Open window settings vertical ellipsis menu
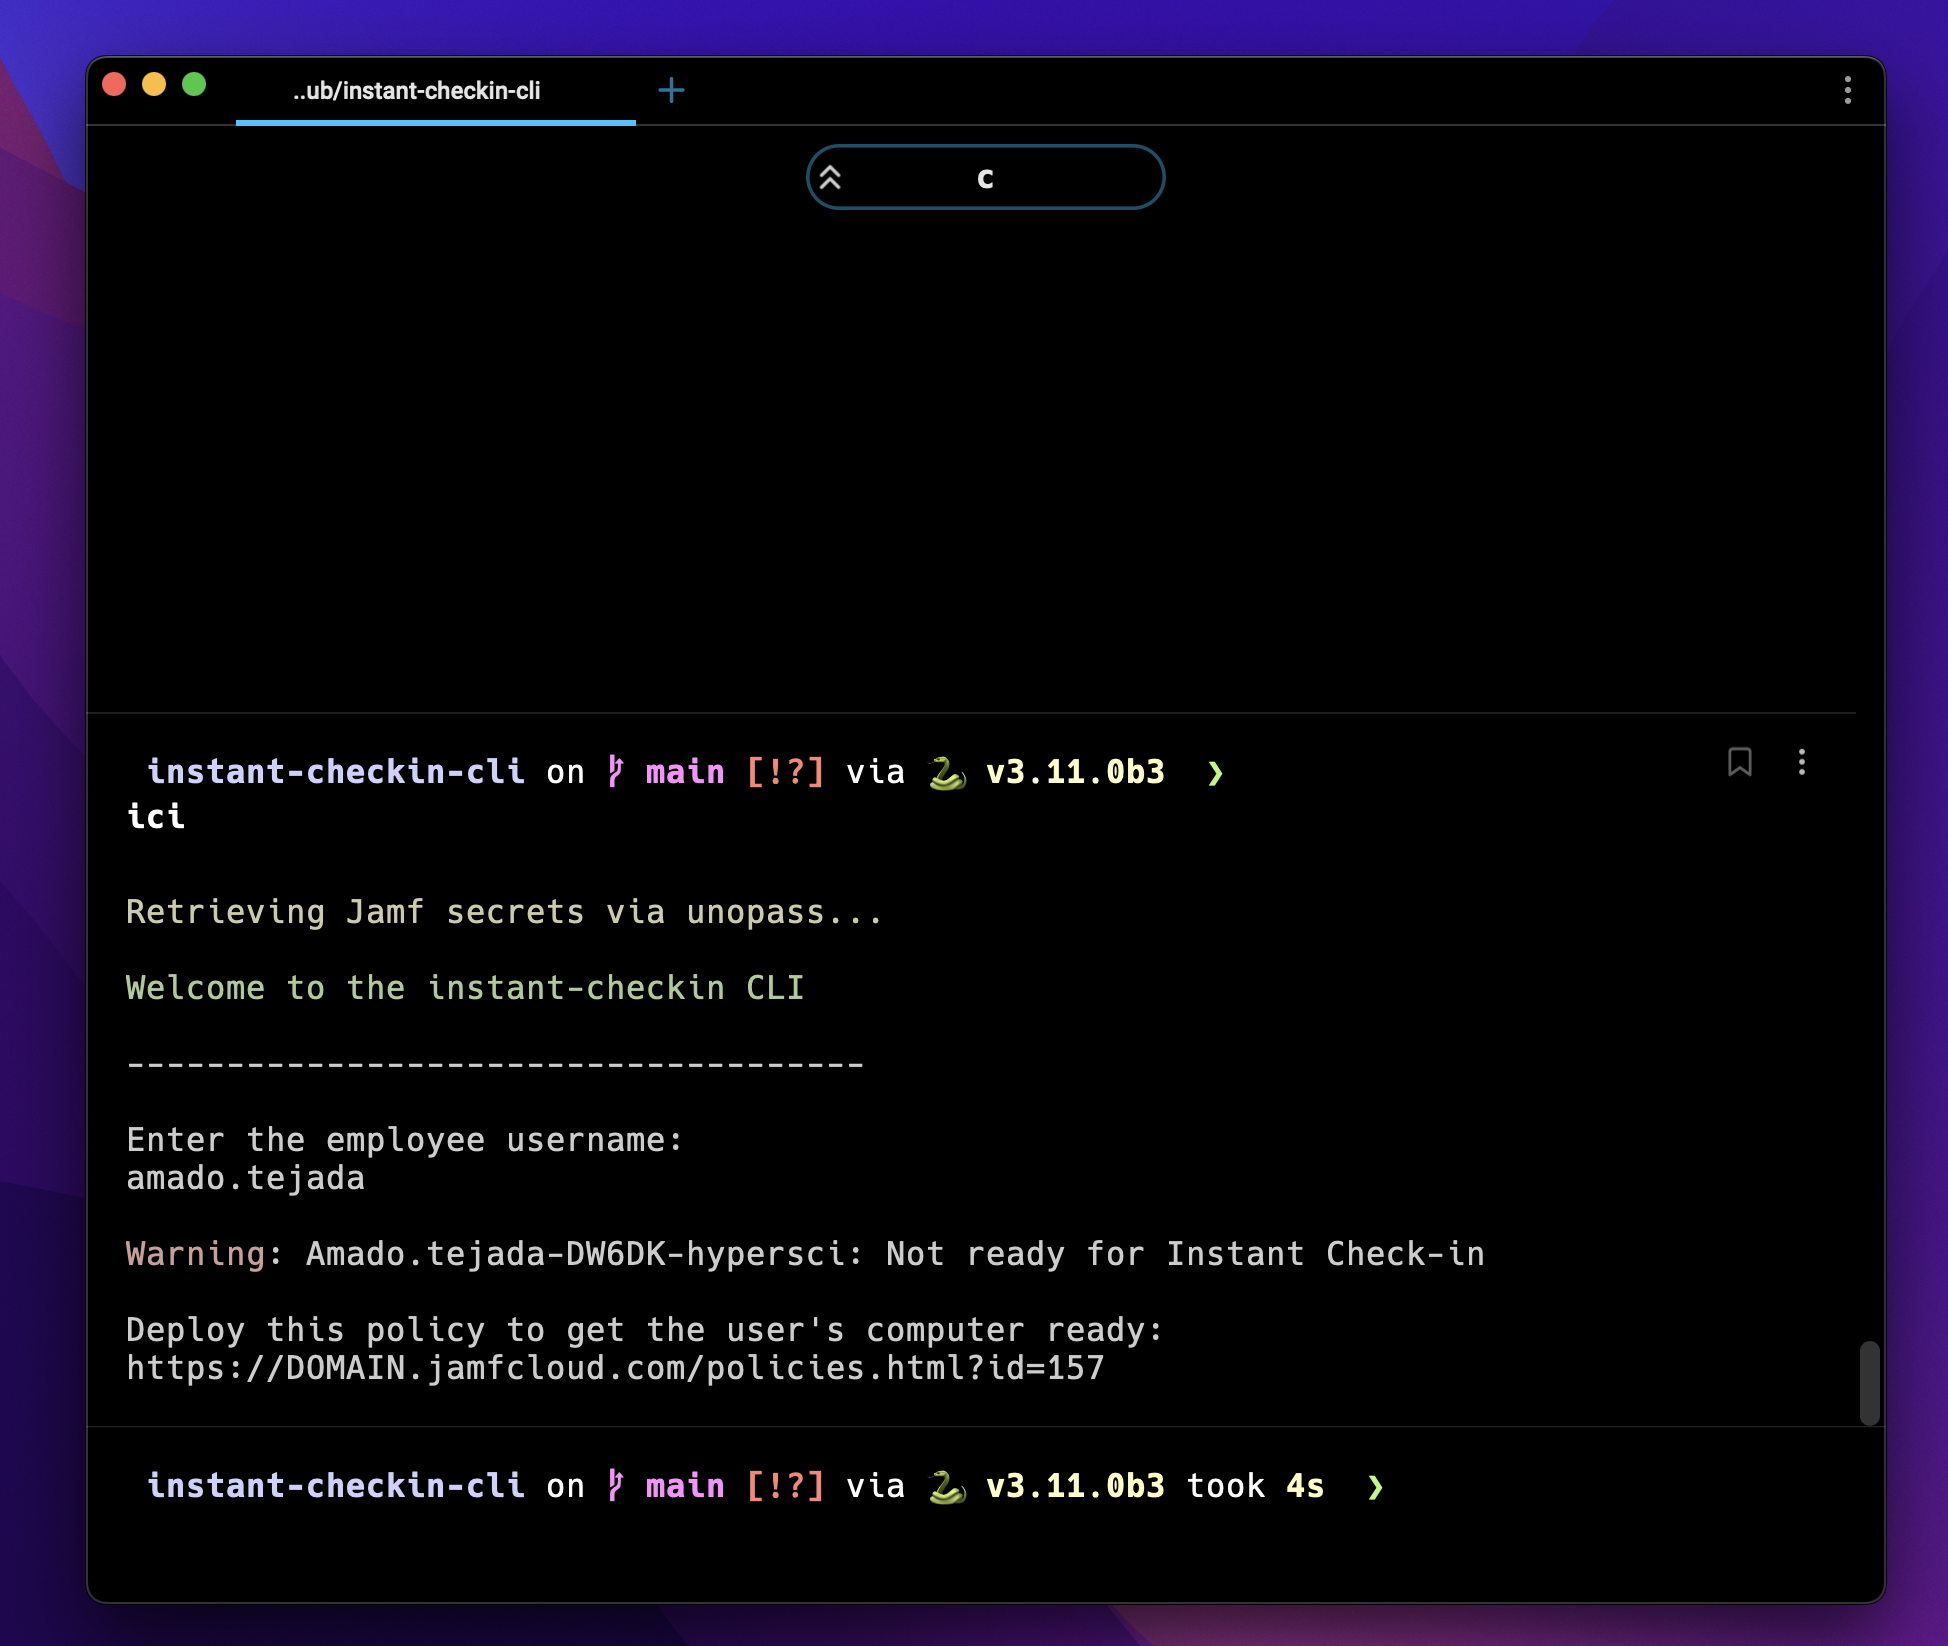 click(x=1847, y=90)
